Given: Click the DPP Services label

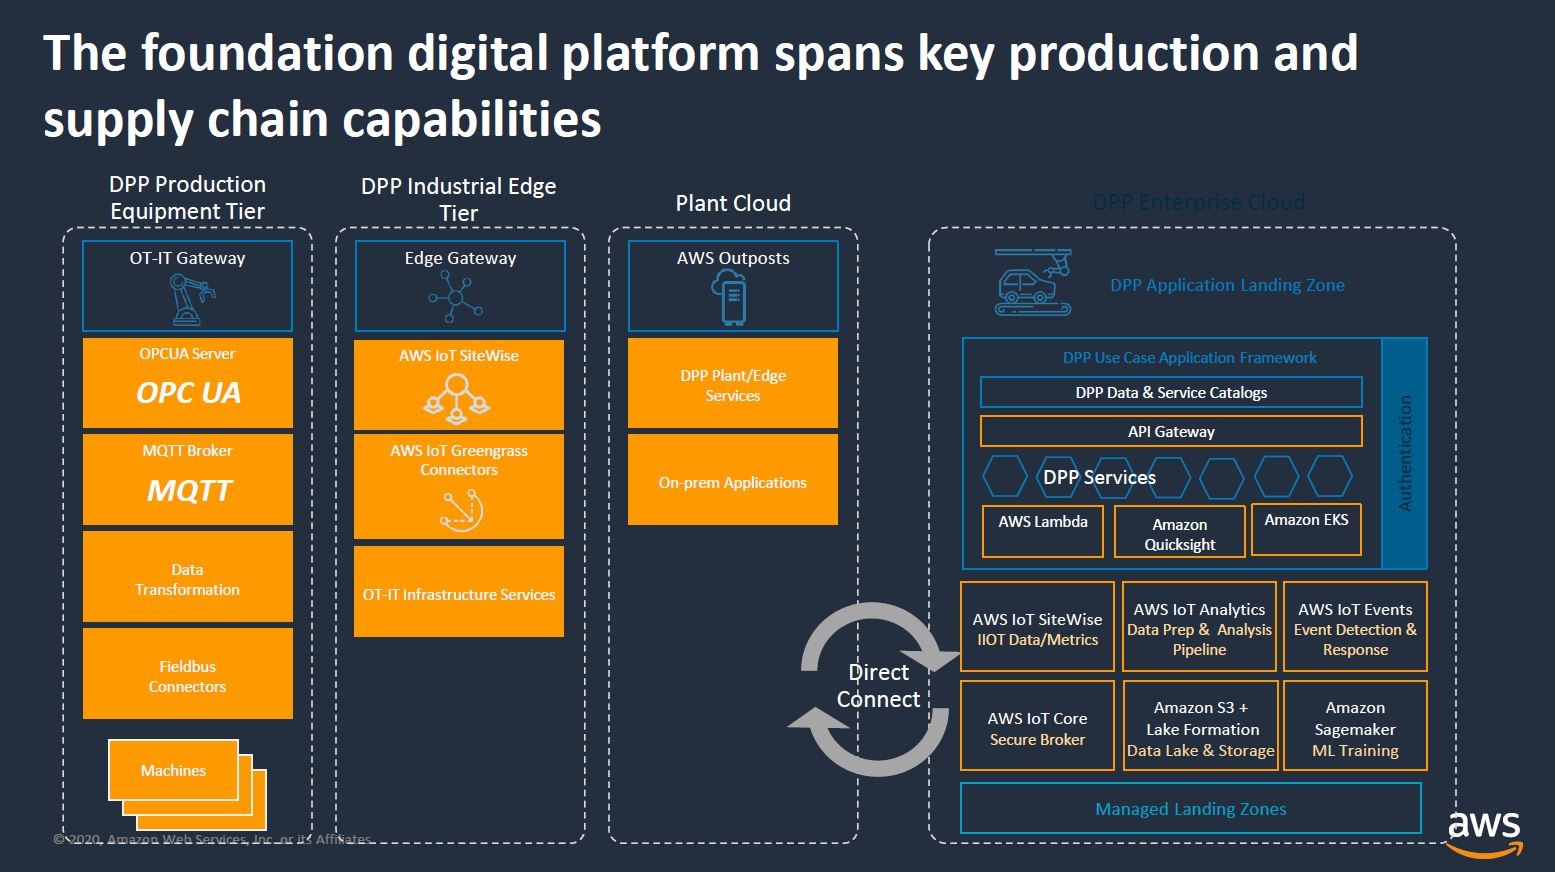Looking at the screenshot, I should click(x=1099, y=477).
